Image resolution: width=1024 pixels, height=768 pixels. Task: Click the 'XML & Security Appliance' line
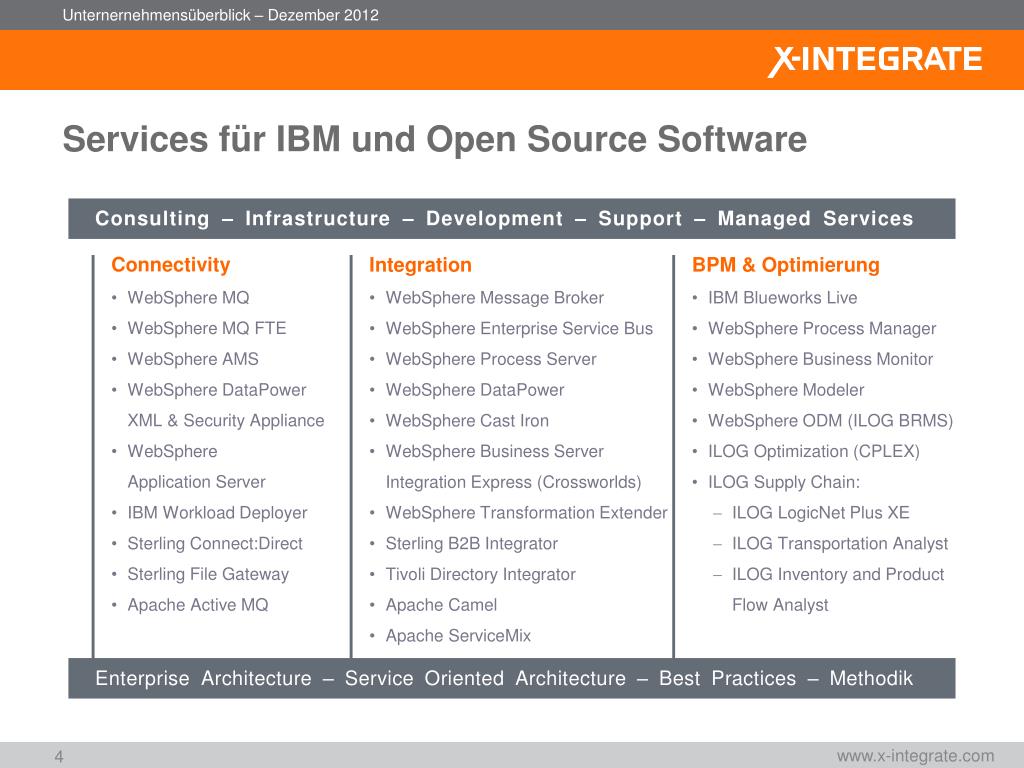[226, 421]
